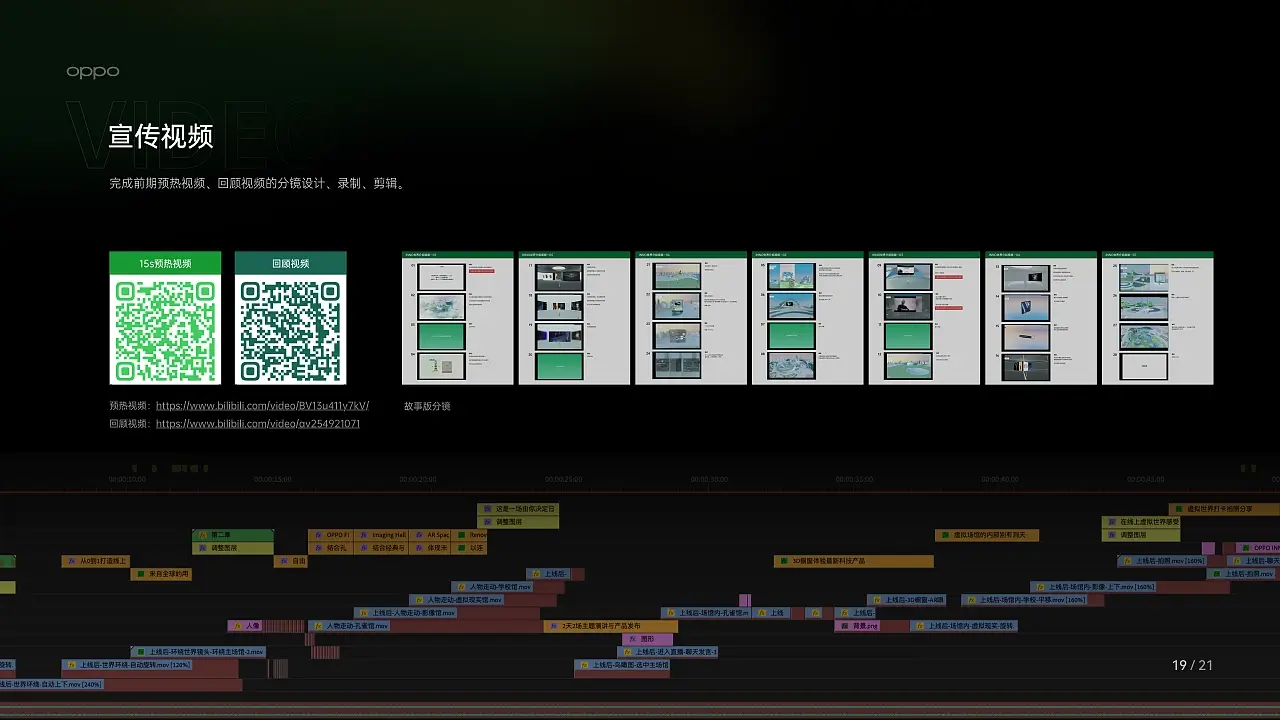The image size is (1280, 720).
Task: Click the page indicator 19 / 21
Action: click(1192, 665)
